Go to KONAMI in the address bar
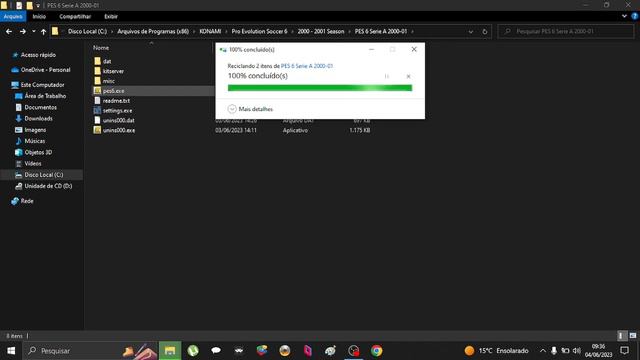Image resolution: width=640 pixels, height=360 pixels. pos(210,31)
